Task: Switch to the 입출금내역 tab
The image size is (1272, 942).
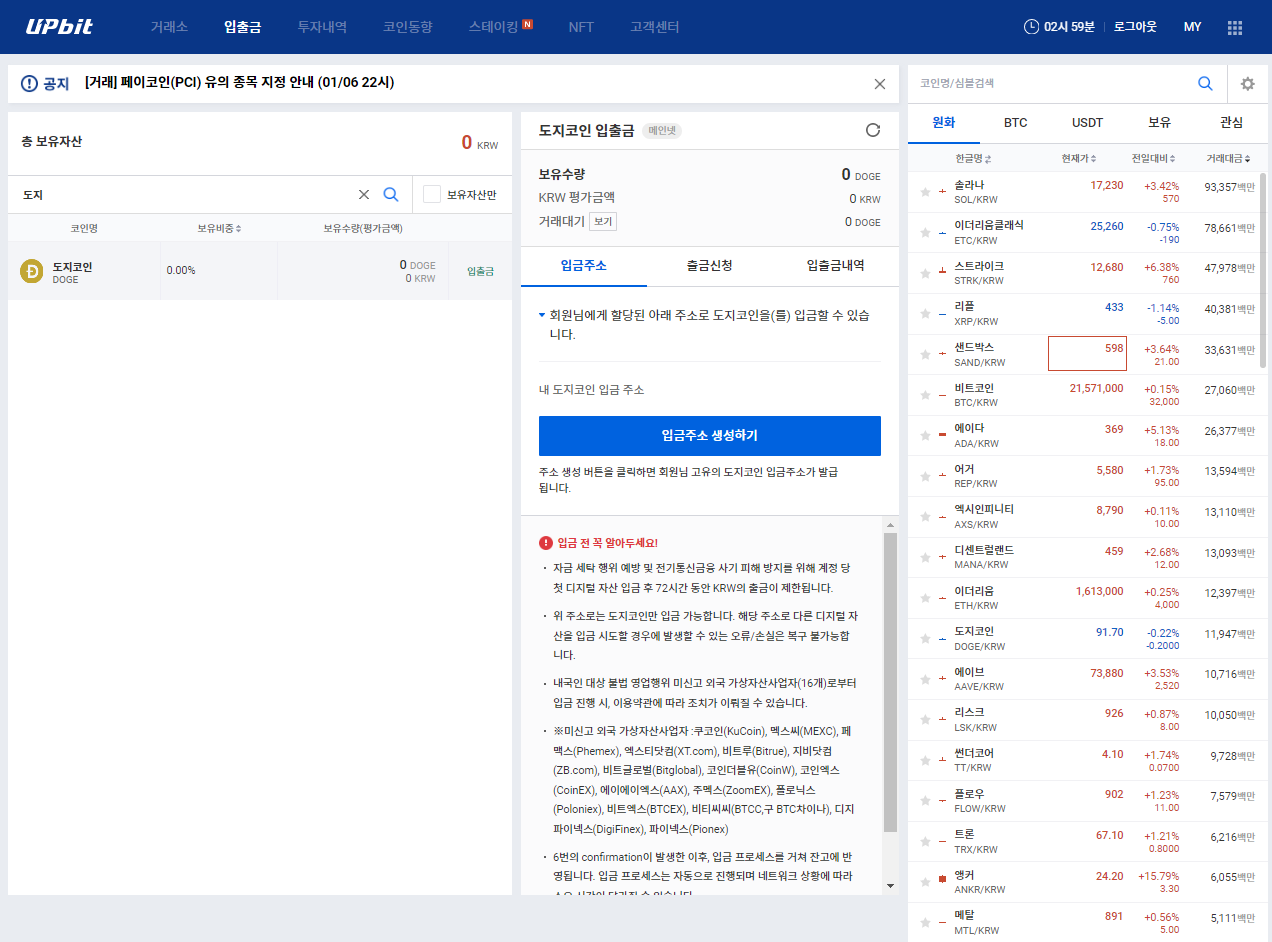Action: (836, 266)
